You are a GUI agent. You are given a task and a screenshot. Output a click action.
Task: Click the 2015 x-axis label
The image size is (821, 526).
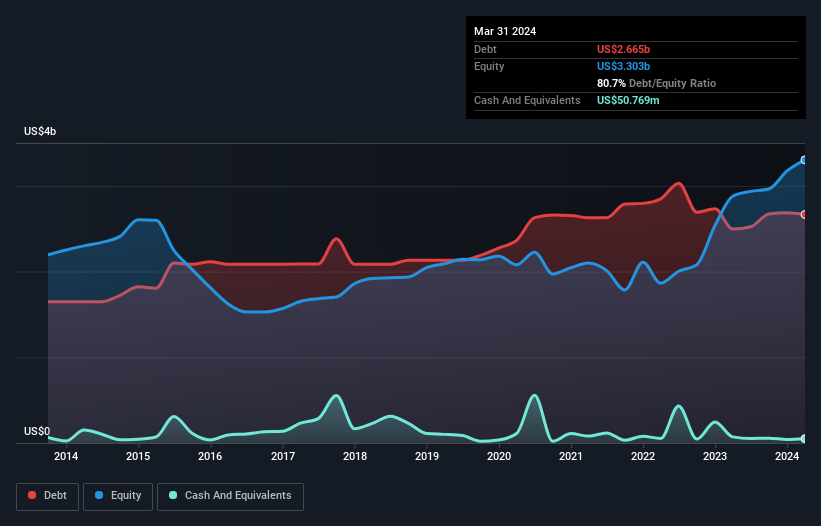138,456
